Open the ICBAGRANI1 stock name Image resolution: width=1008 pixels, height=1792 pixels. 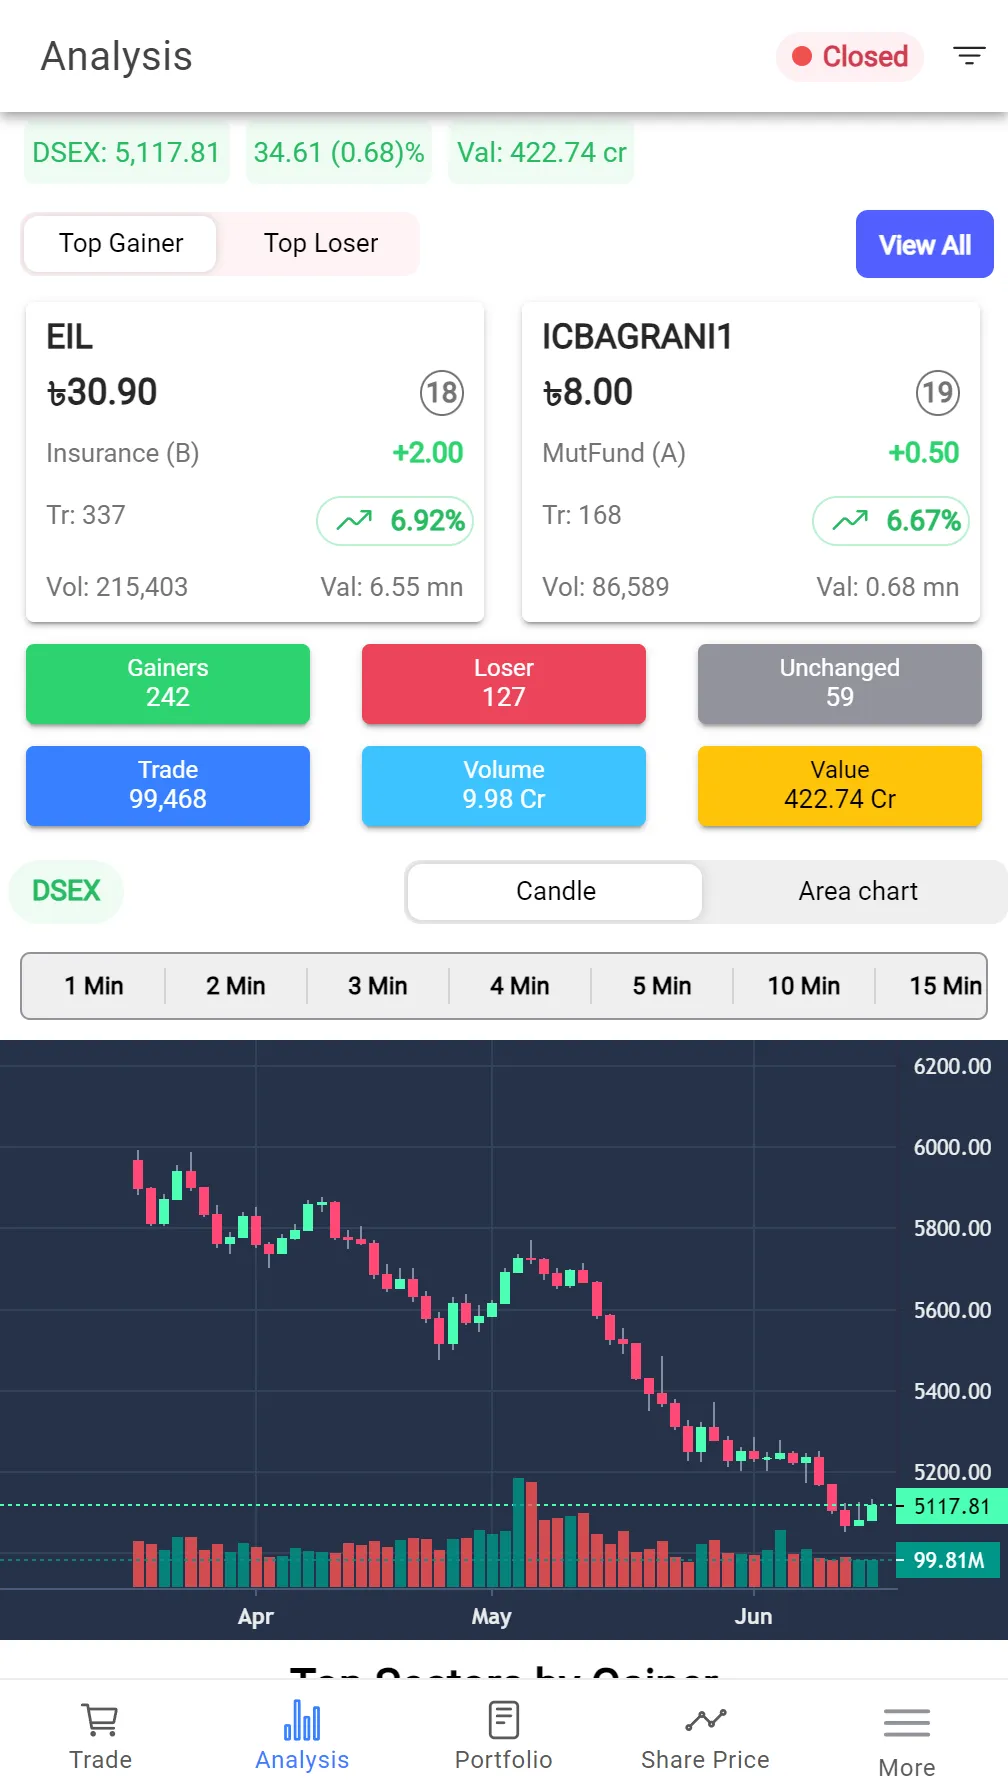pyautogui.click(x=637, y=337)
